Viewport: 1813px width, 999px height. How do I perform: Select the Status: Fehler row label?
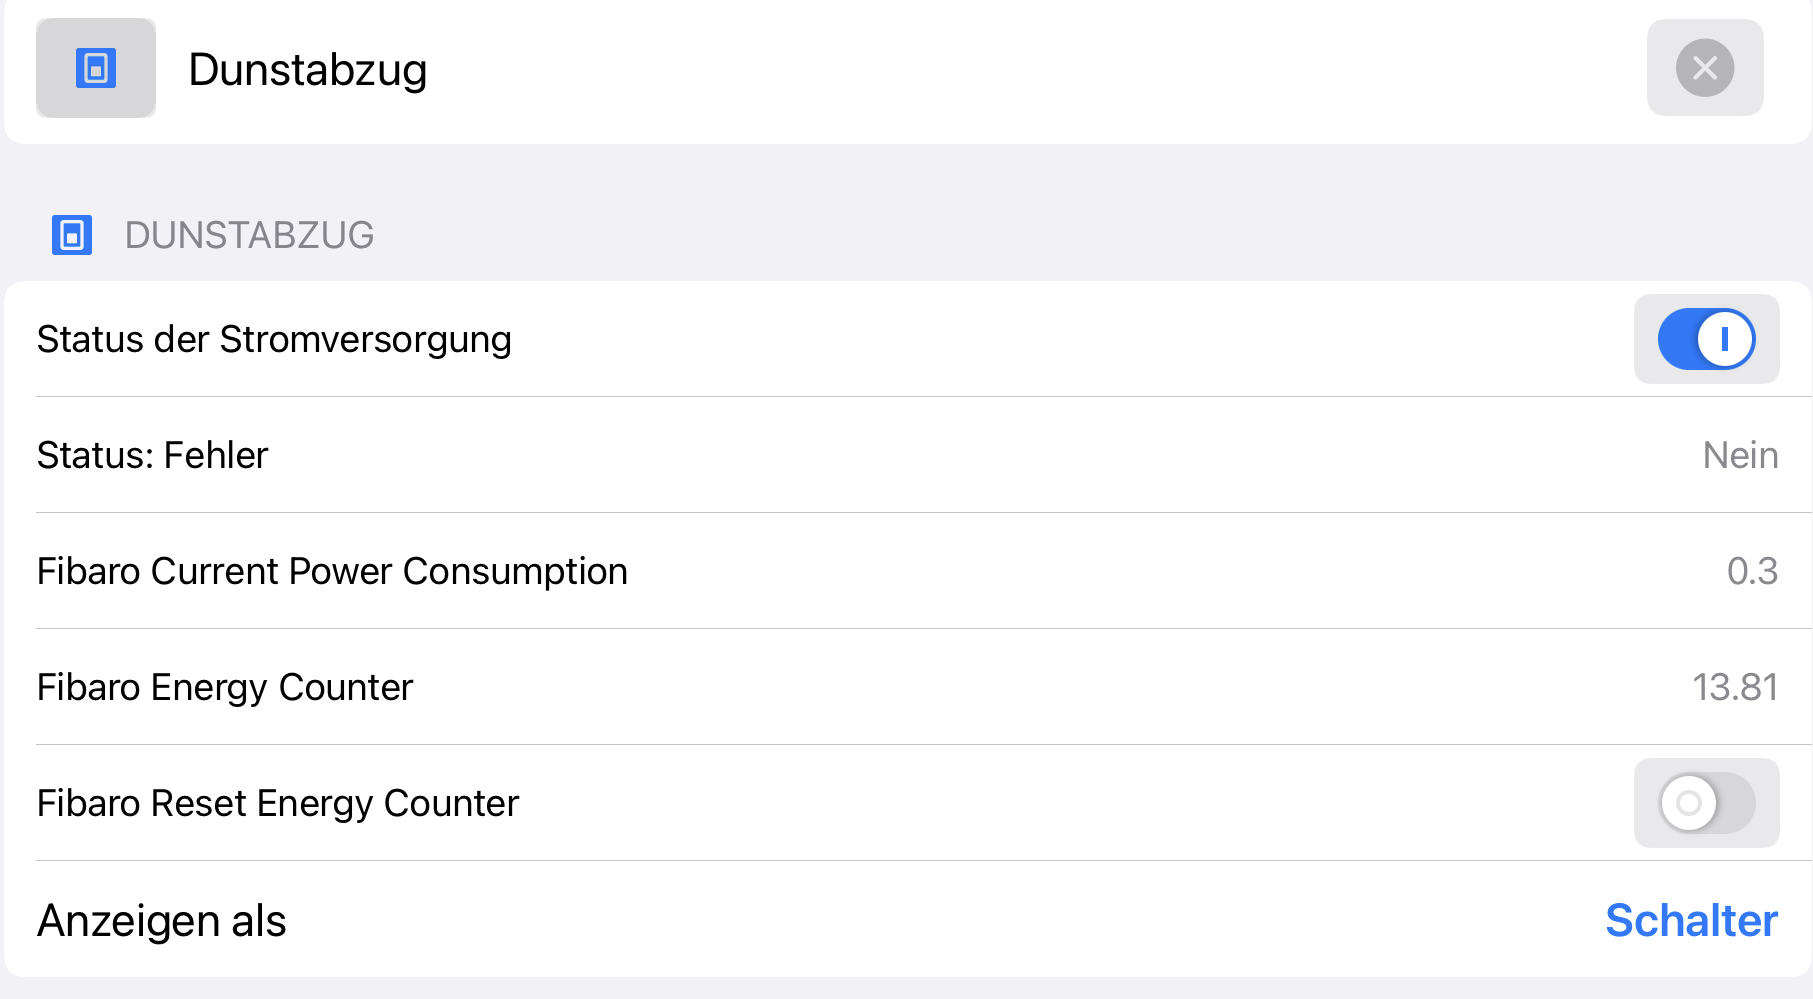(152, 455)
